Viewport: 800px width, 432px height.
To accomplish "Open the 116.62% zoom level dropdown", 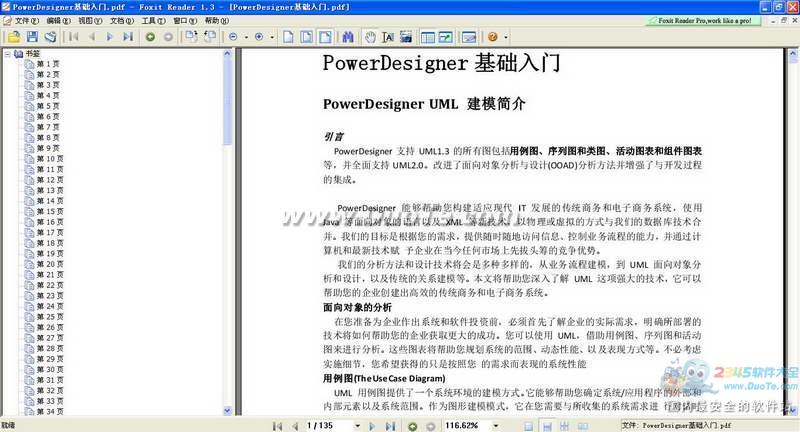I will pyautogui.click(x=496, y=425).
